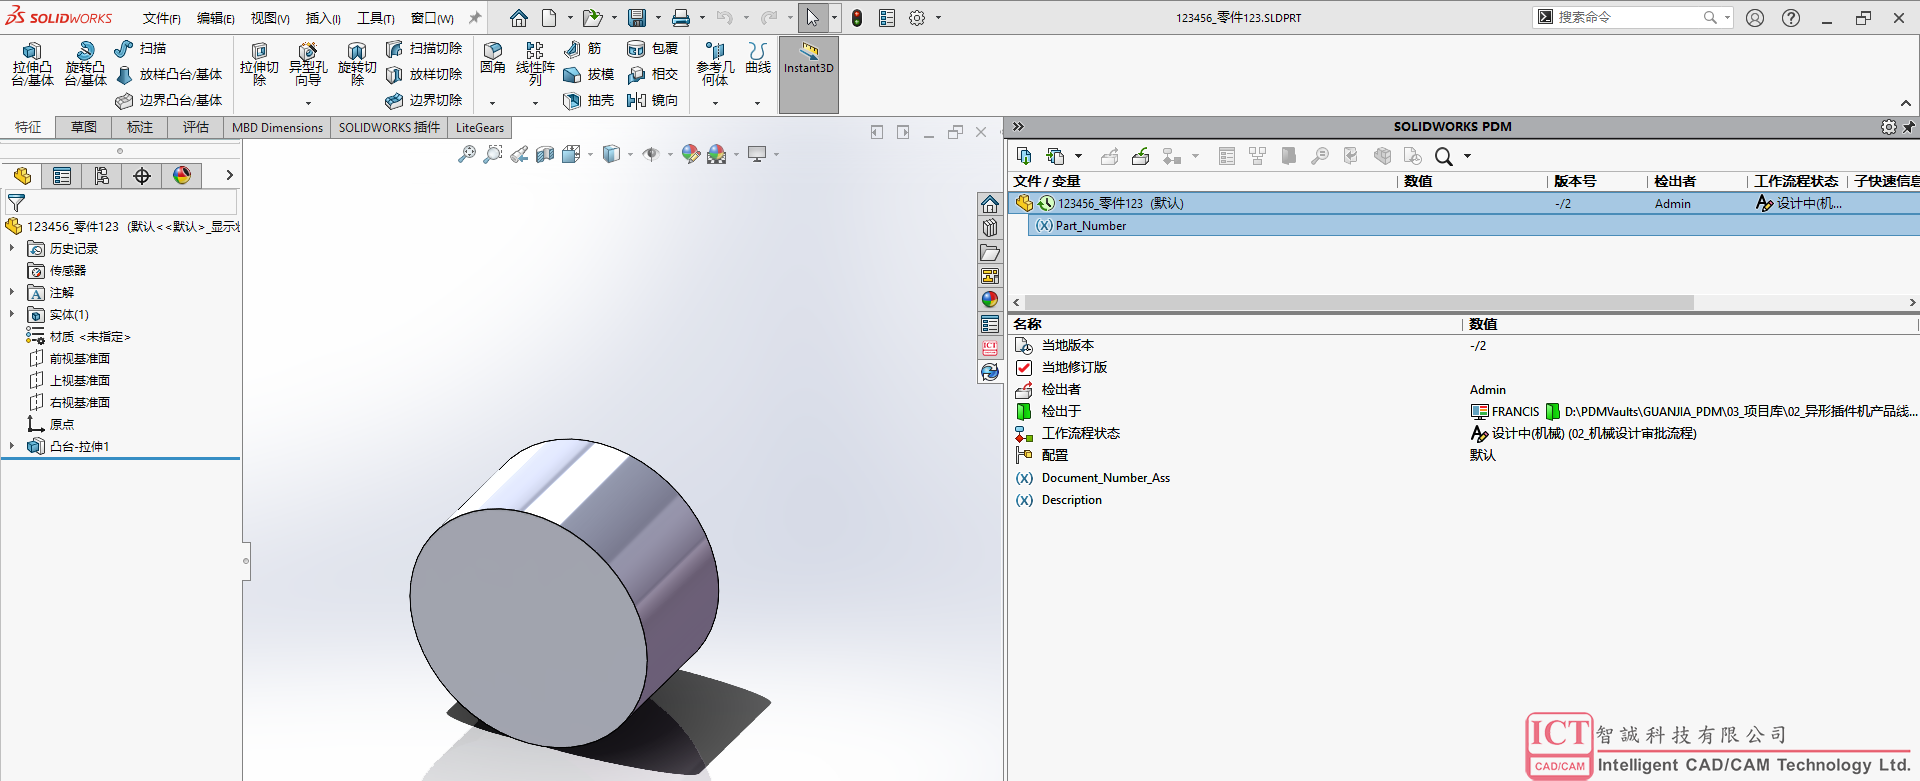Open the Fillet dropdown arrow

(492, 102)
